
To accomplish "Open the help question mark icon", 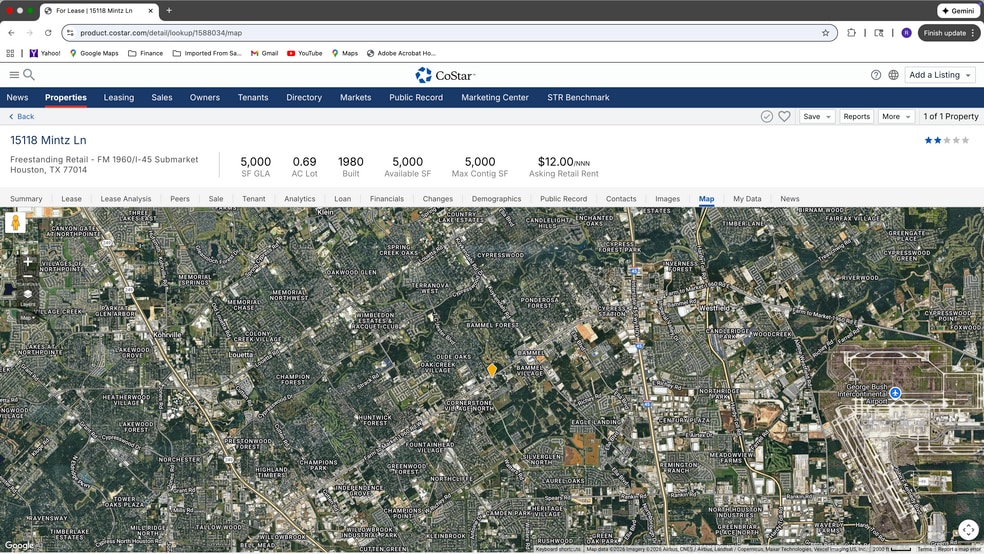I will 876,75.
